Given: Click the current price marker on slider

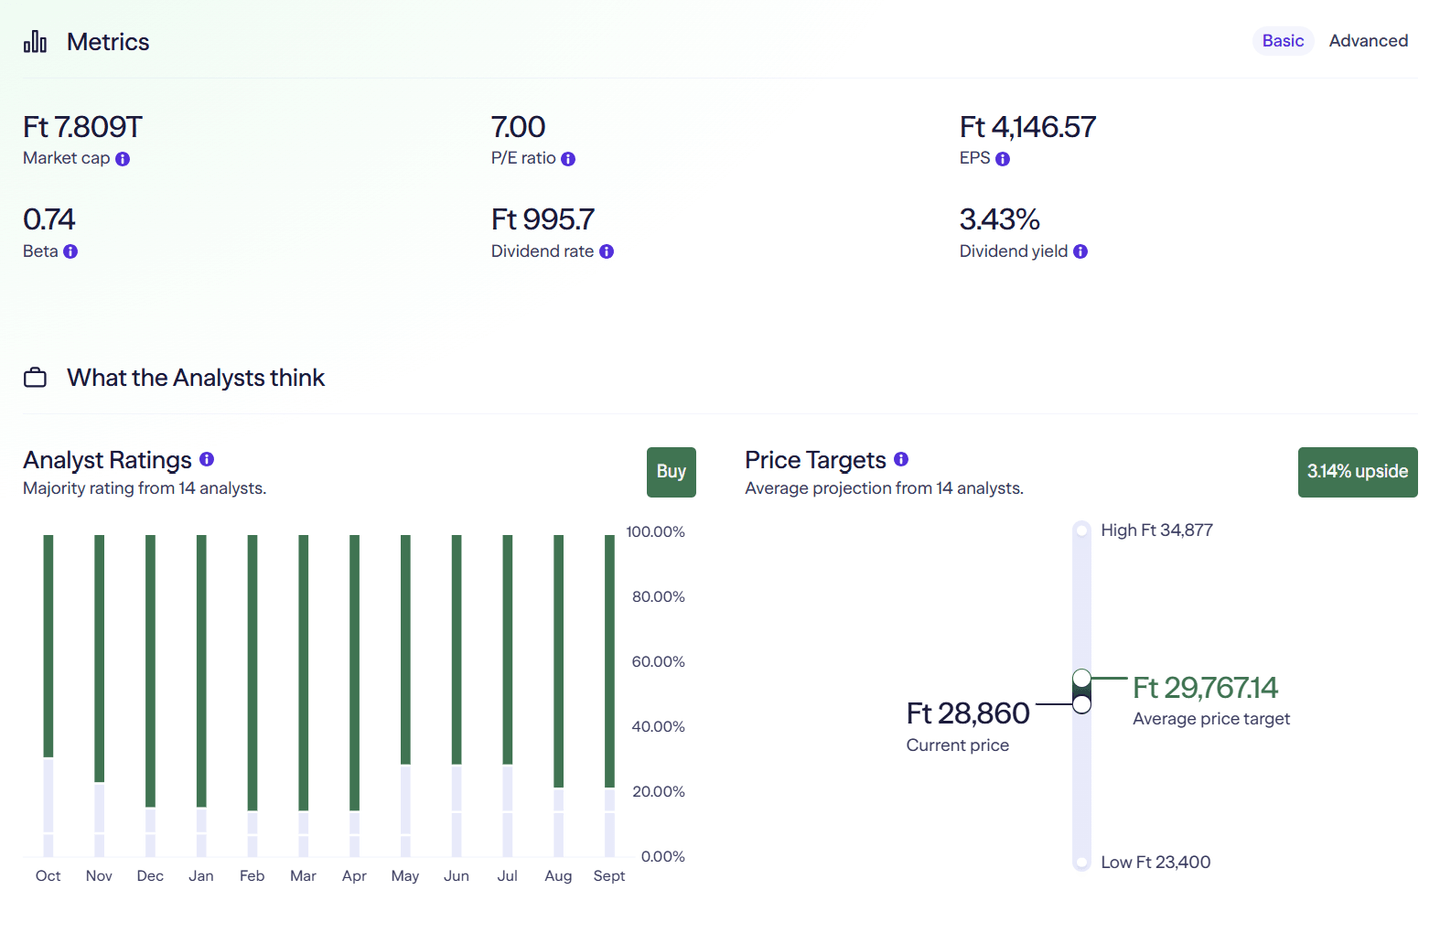Looking at the screenshot, I should 1081,705.
